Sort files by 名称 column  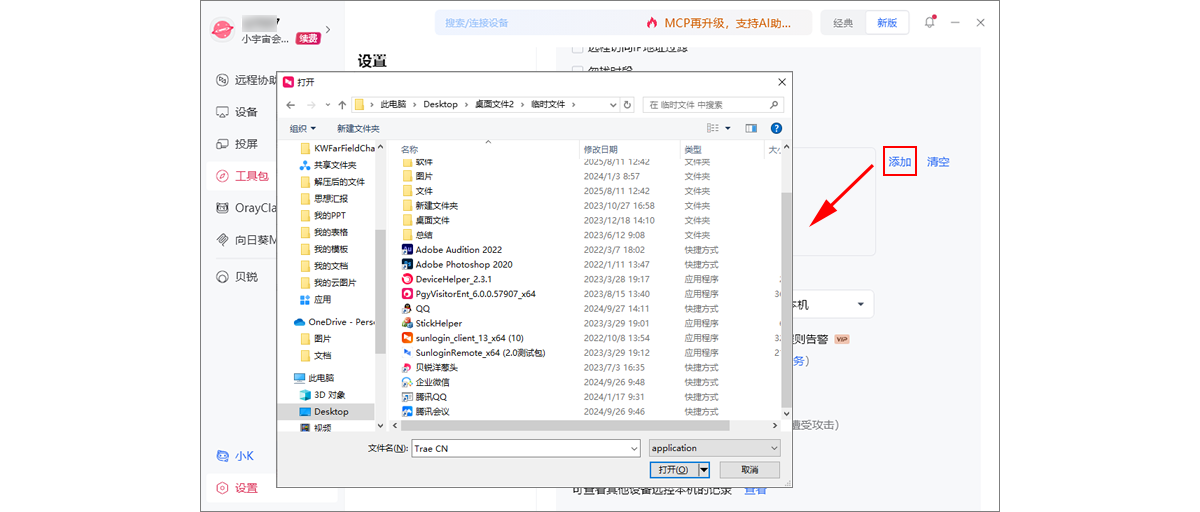click(x=409, y=149)
